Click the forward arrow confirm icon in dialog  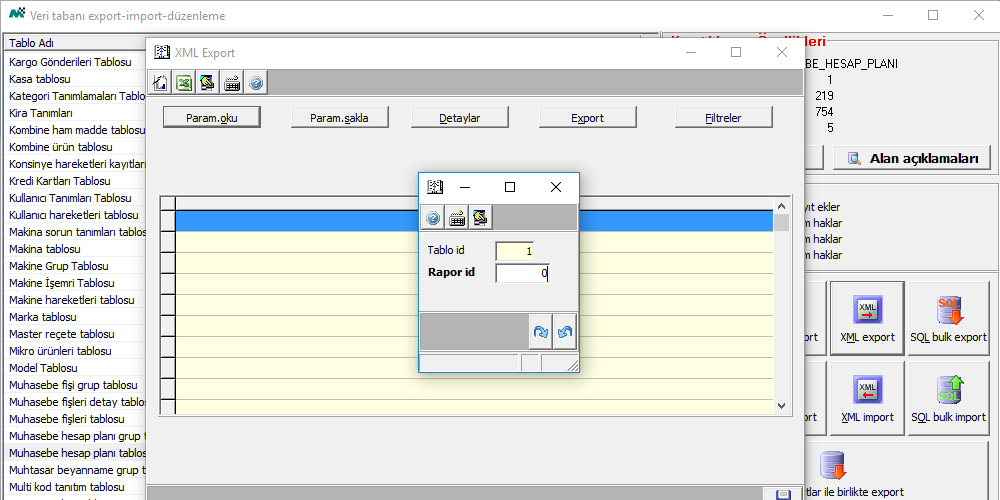coord(540,332)
